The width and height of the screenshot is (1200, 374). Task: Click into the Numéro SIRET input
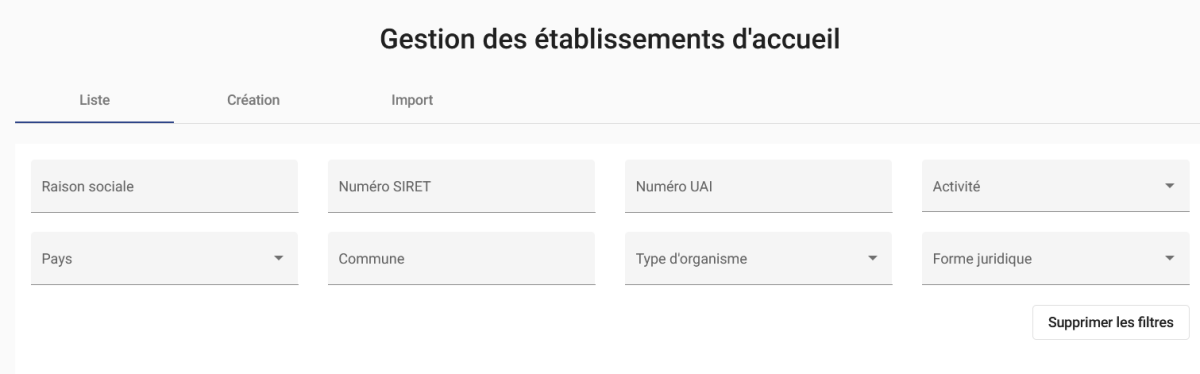(461, 186)
